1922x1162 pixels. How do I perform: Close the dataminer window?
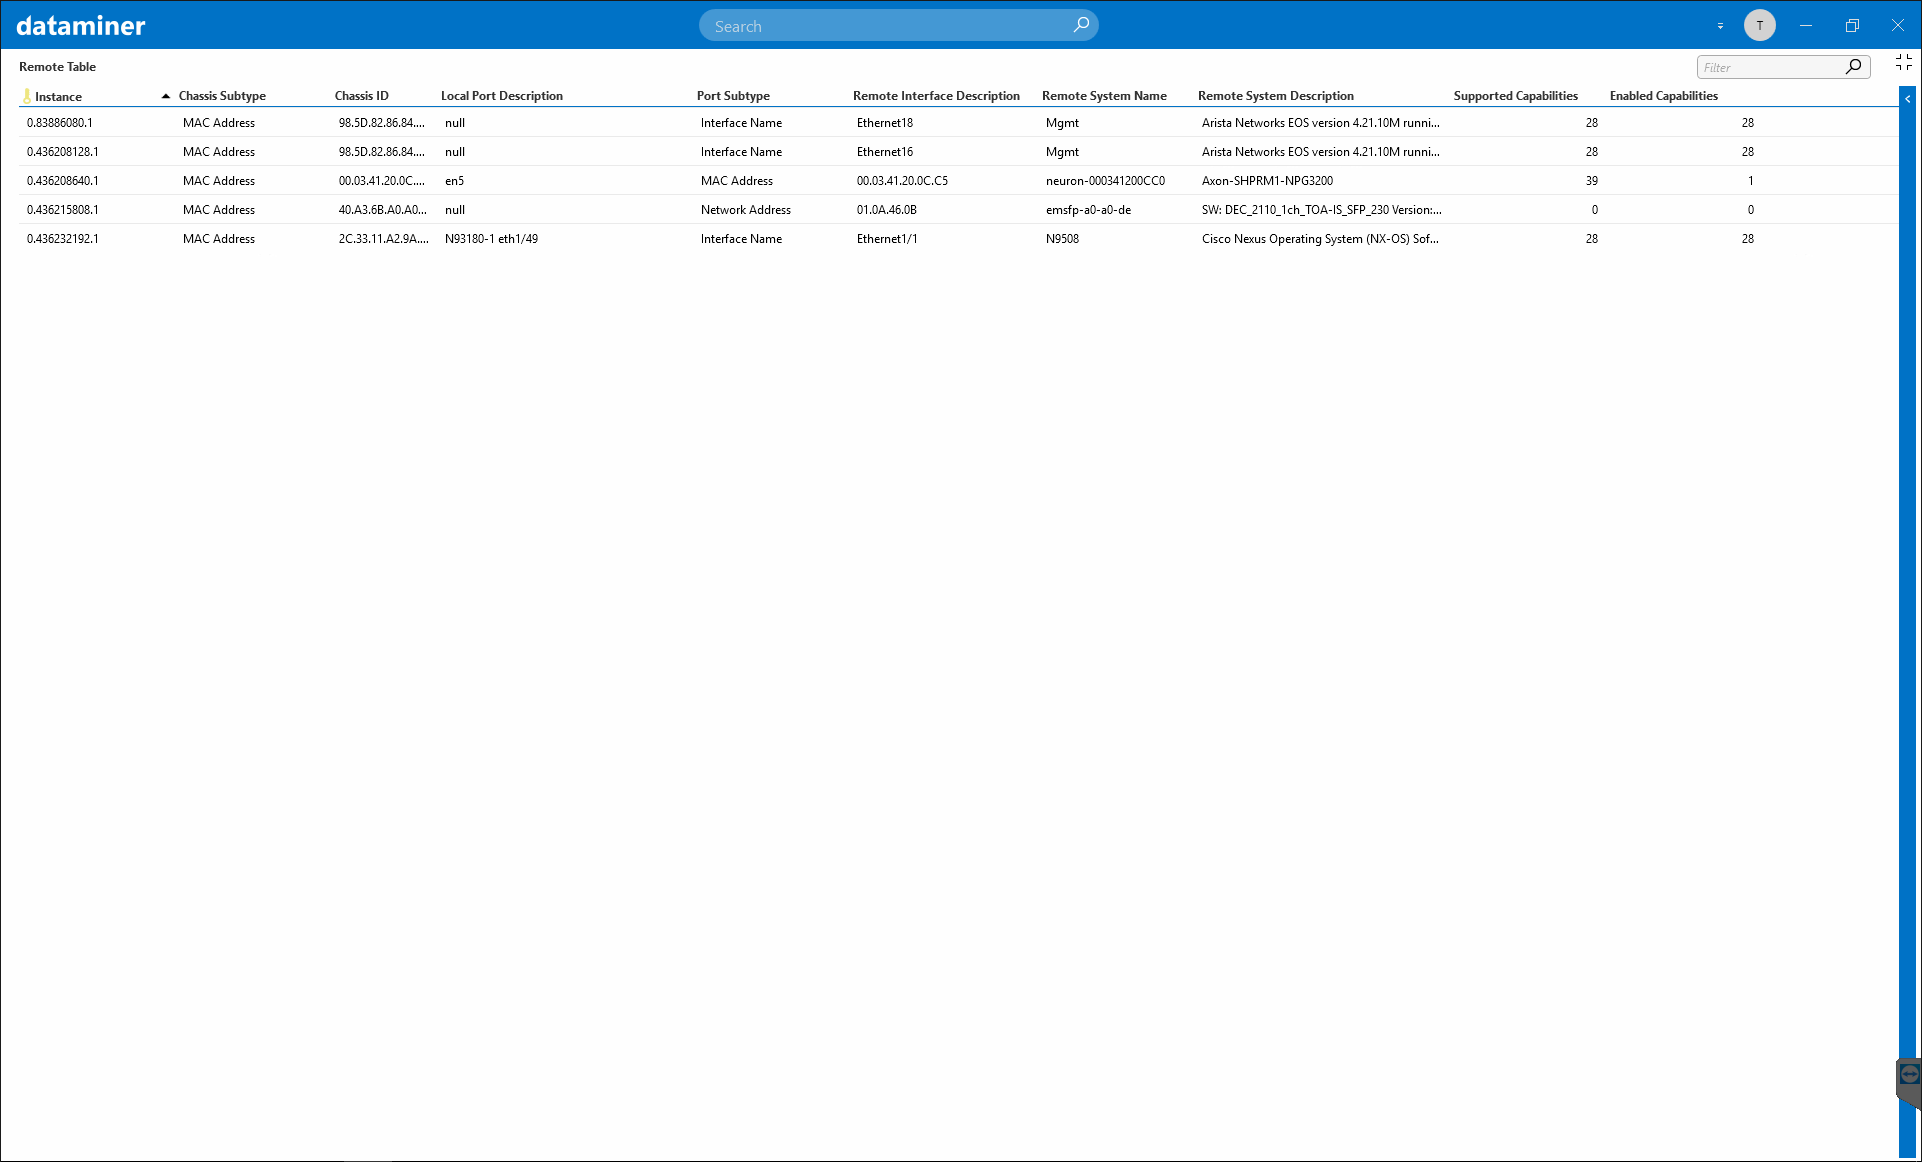[1898, 25]
